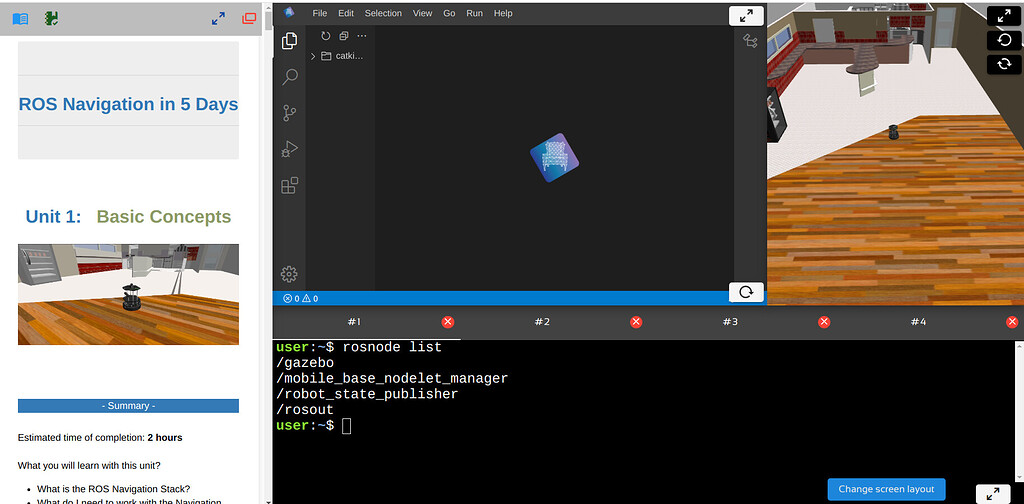Click the blue open-book notebook icon
The width and height of the screenshot is (1024, 504).
tap(20, 18)
